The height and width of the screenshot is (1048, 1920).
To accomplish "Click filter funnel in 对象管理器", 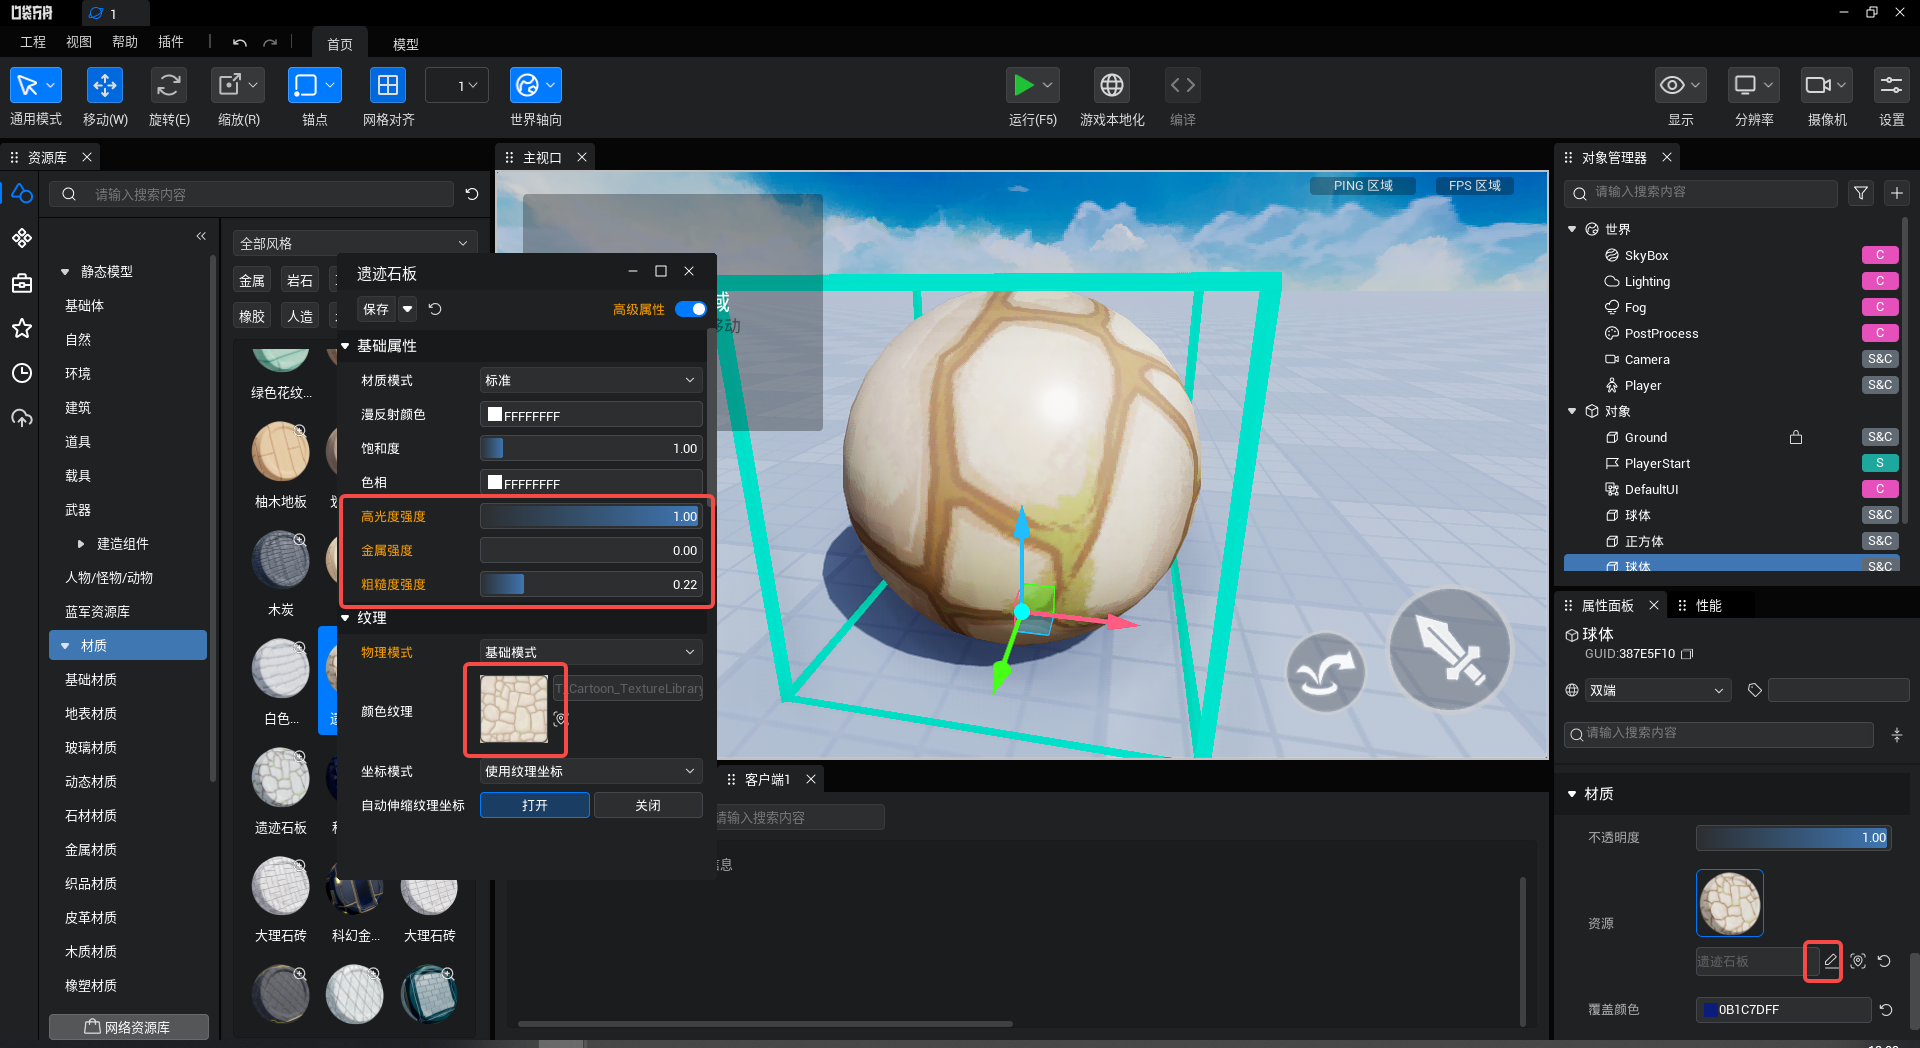I will click(x=1861, y=193).
